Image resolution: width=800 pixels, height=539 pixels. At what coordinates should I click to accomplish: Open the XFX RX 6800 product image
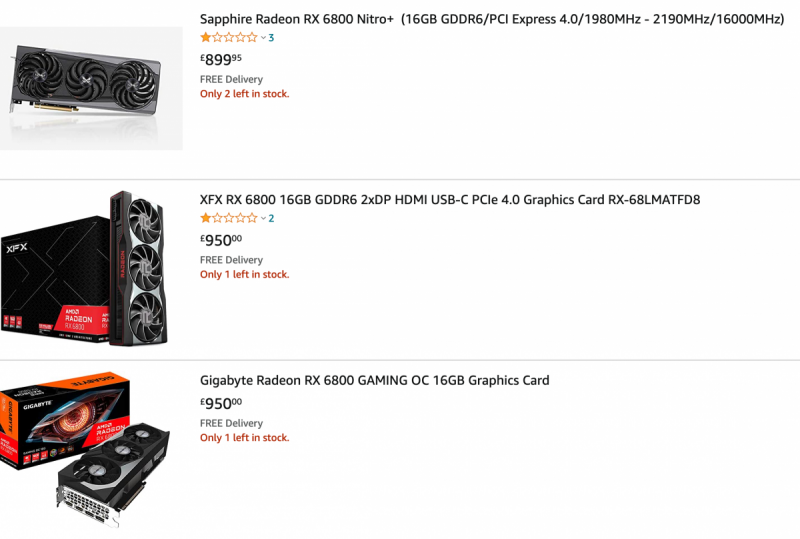tap(83, 269)
